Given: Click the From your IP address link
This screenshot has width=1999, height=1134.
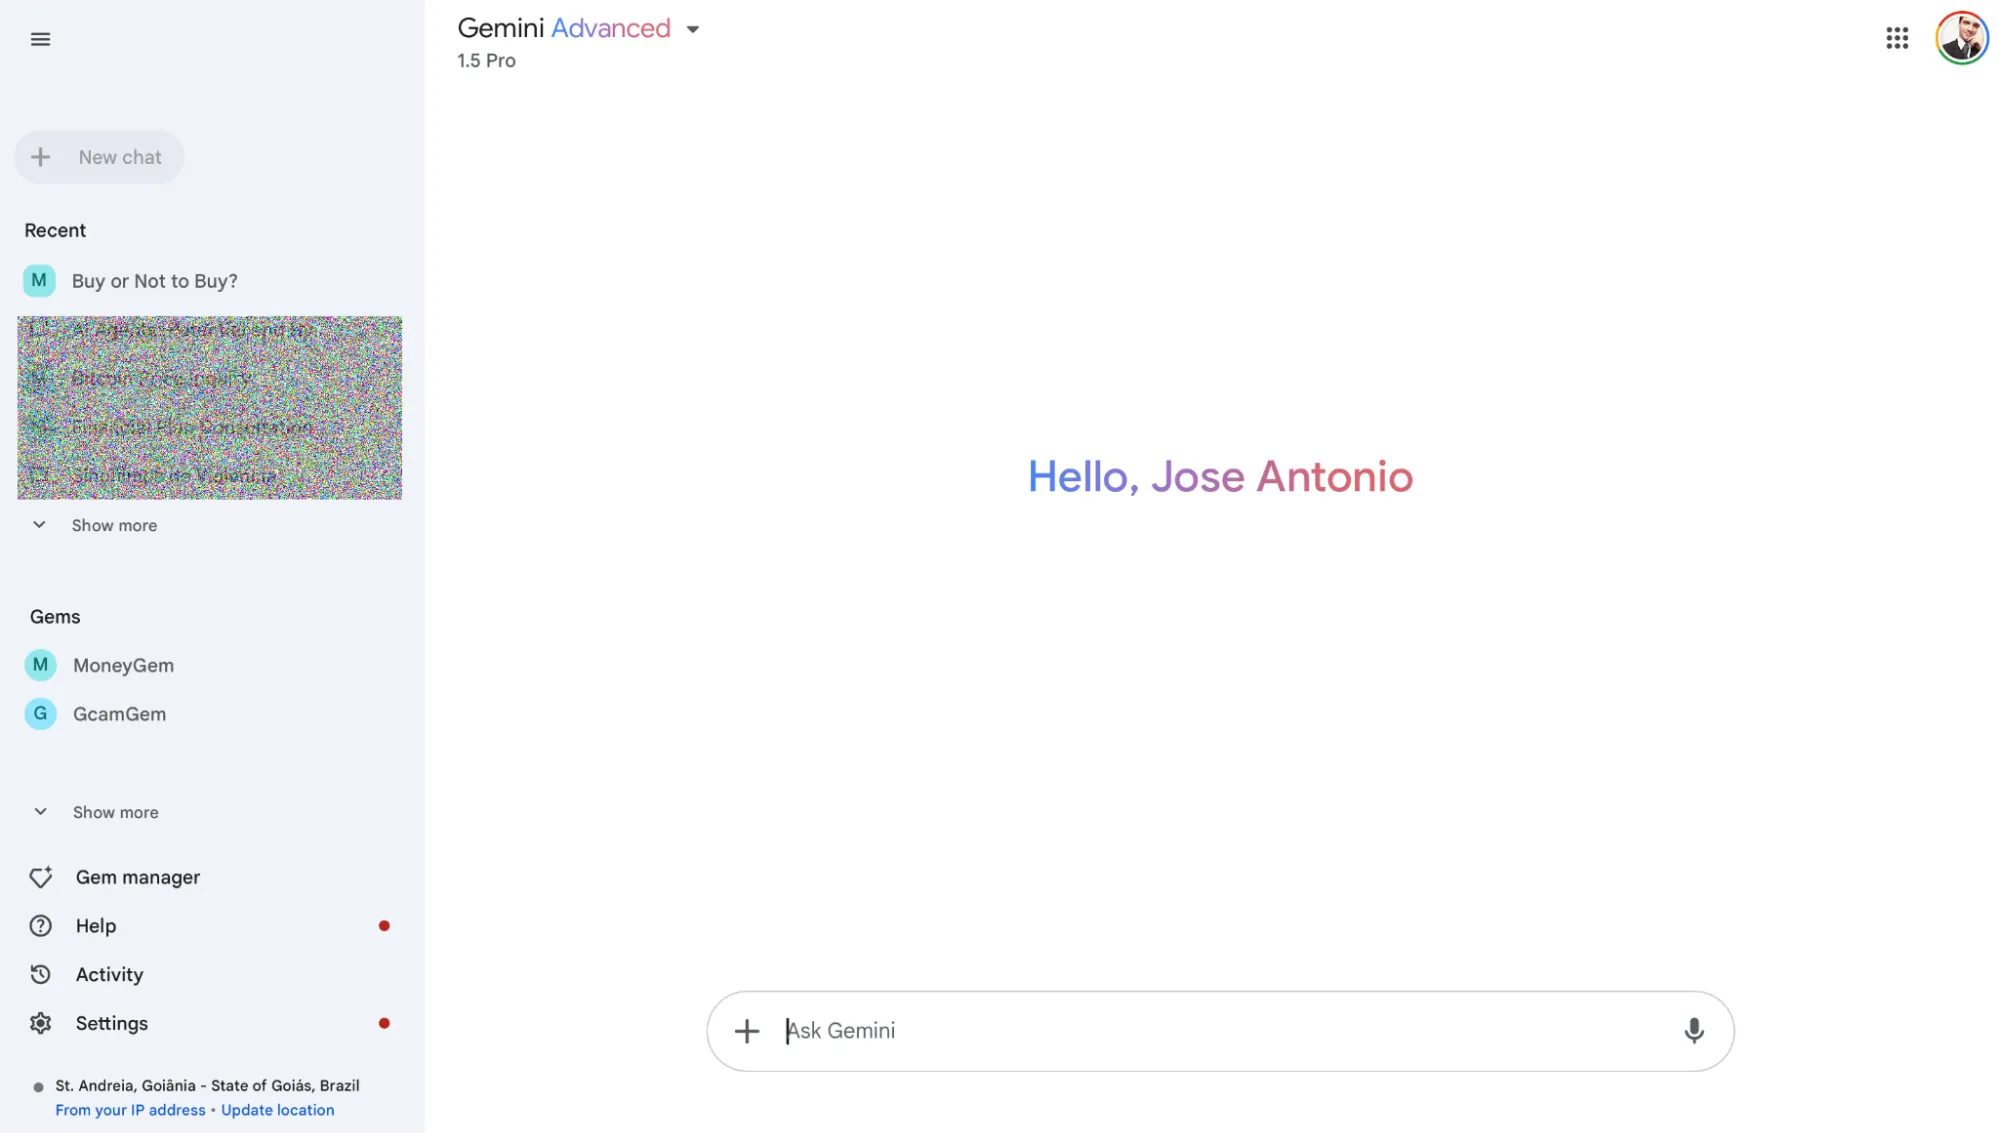Looking at the screenshot, I should point(130,1110).
